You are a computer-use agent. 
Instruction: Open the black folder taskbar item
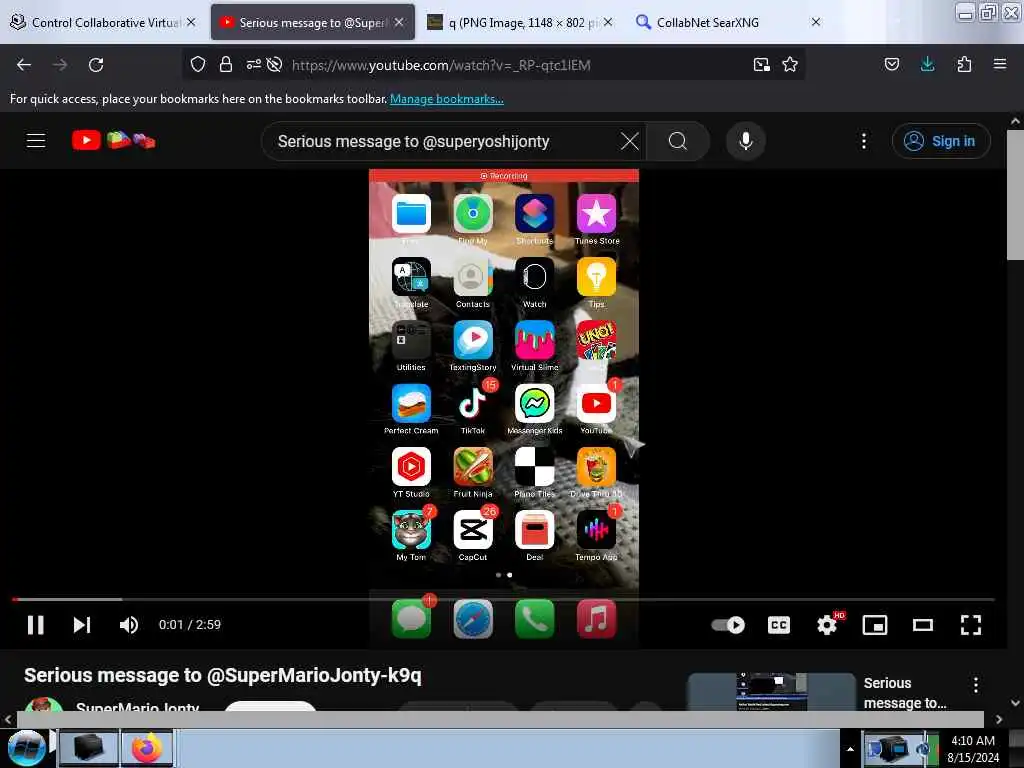pos(89,748)
